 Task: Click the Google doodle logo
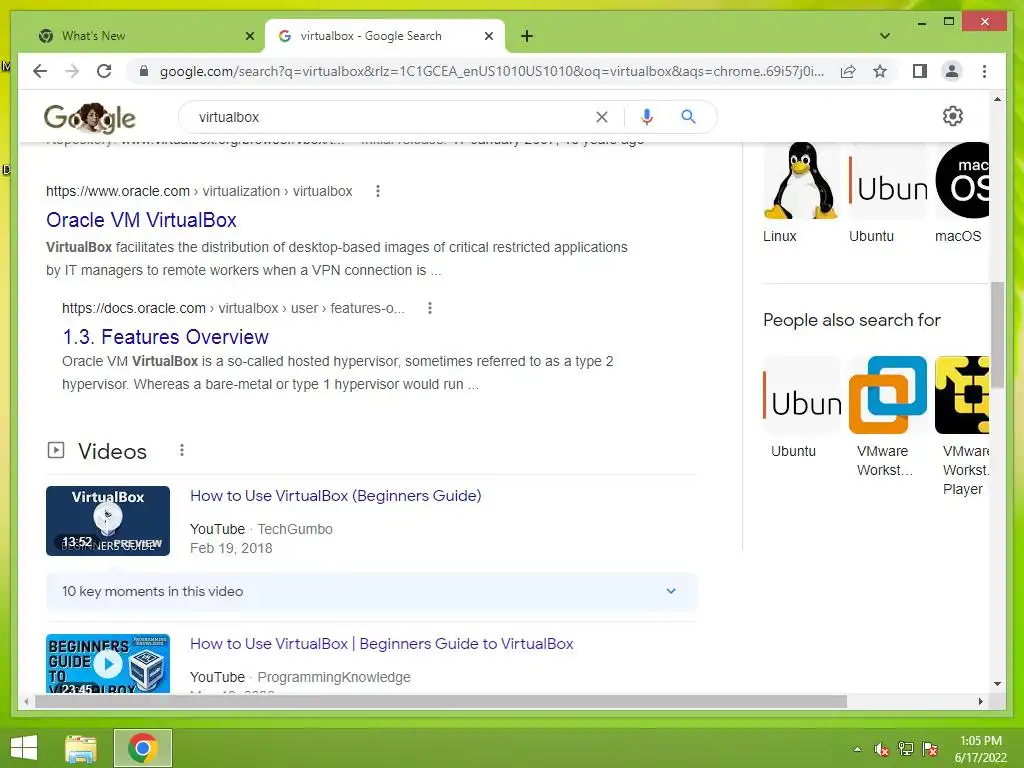(x=90, y=118)
